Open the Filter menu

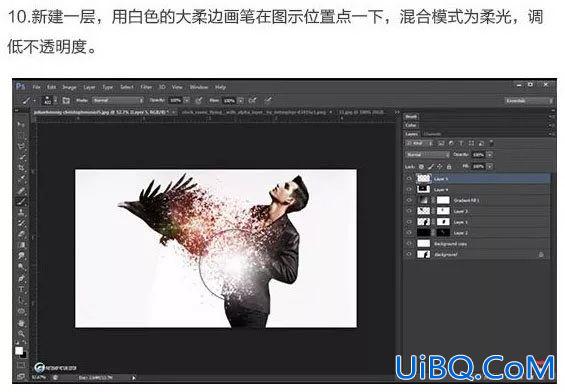[x=146, y=87]
